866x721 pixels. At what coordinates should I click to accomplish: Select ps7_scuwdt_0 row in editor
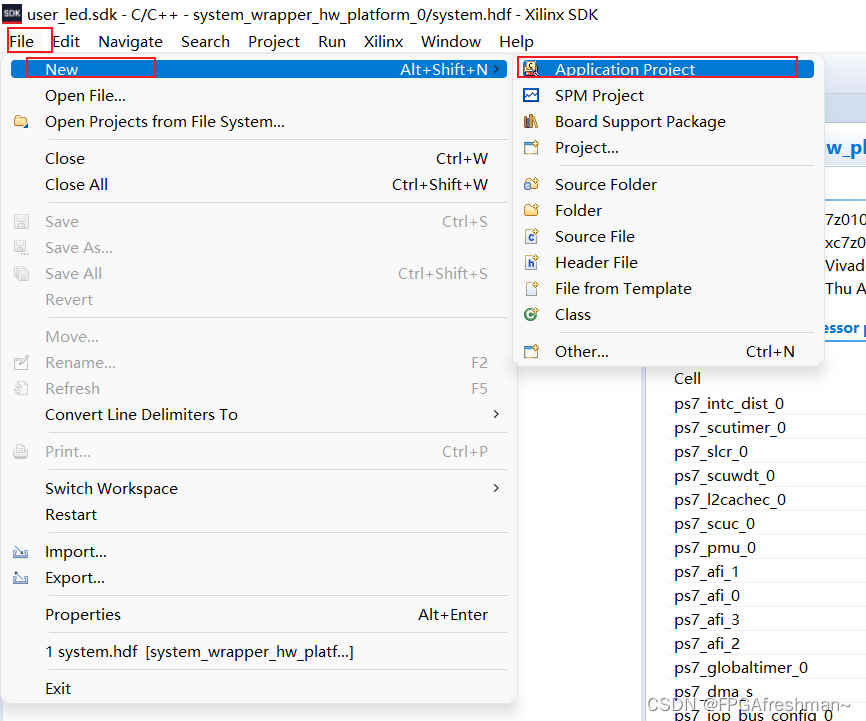(767, 476)
